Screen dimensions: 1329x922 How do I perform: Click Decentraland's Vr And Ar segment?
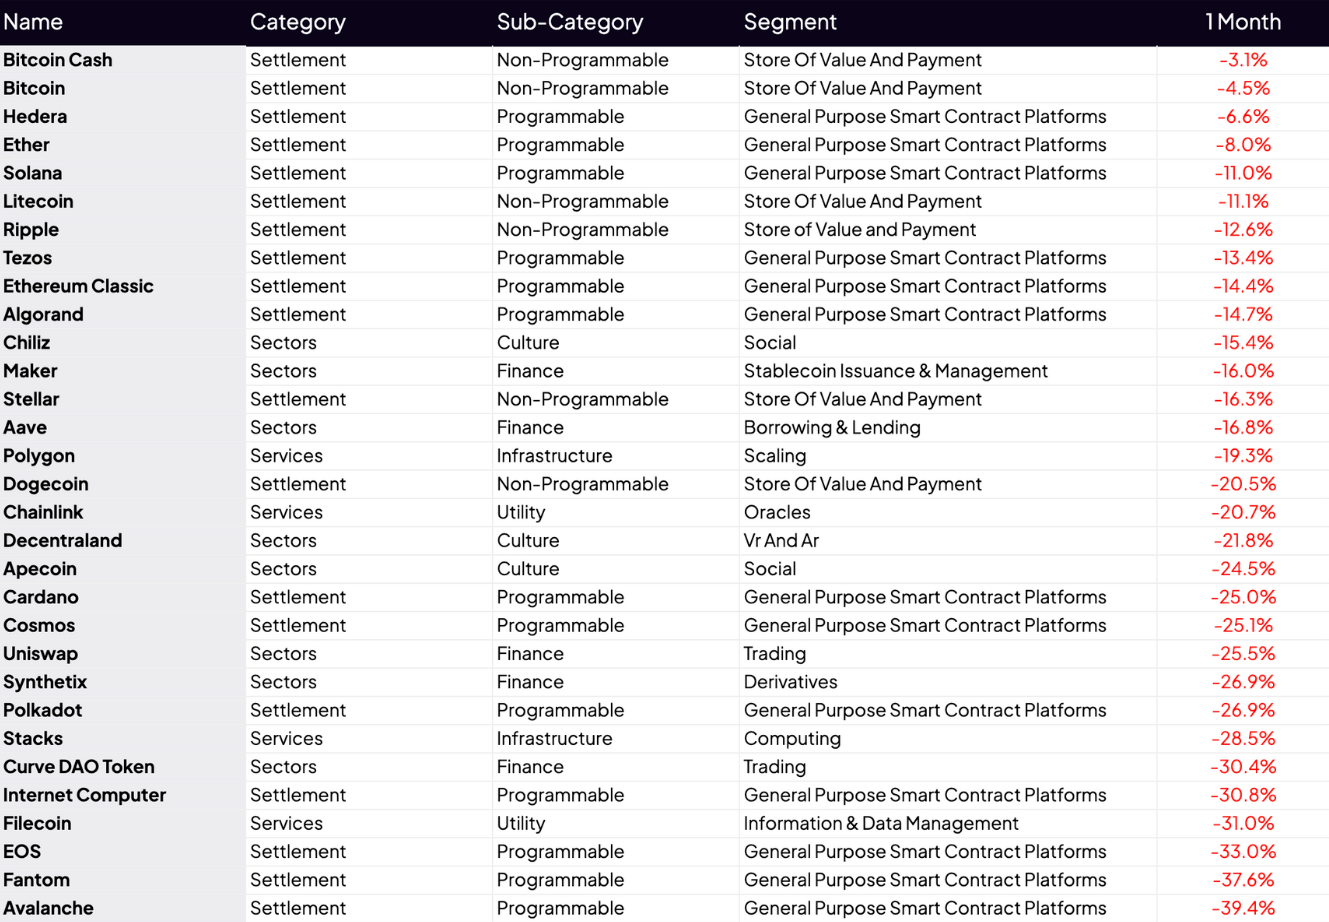click(781, 541)
